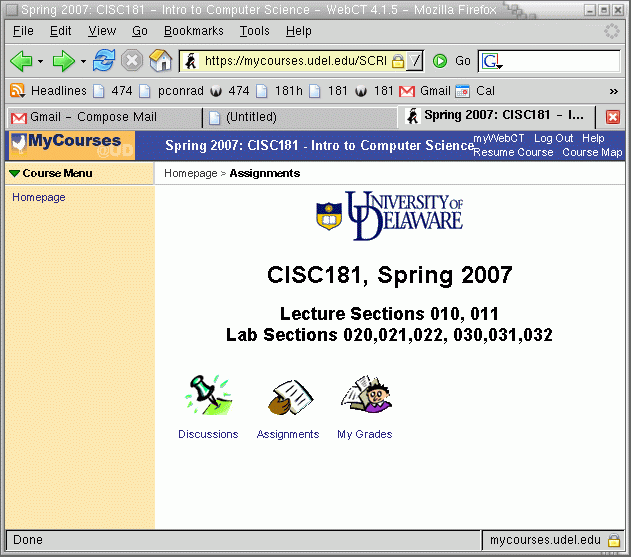Viewport: 631px width, 557px height.
Task: Open the Bookmarks menu
Action: 193,31
